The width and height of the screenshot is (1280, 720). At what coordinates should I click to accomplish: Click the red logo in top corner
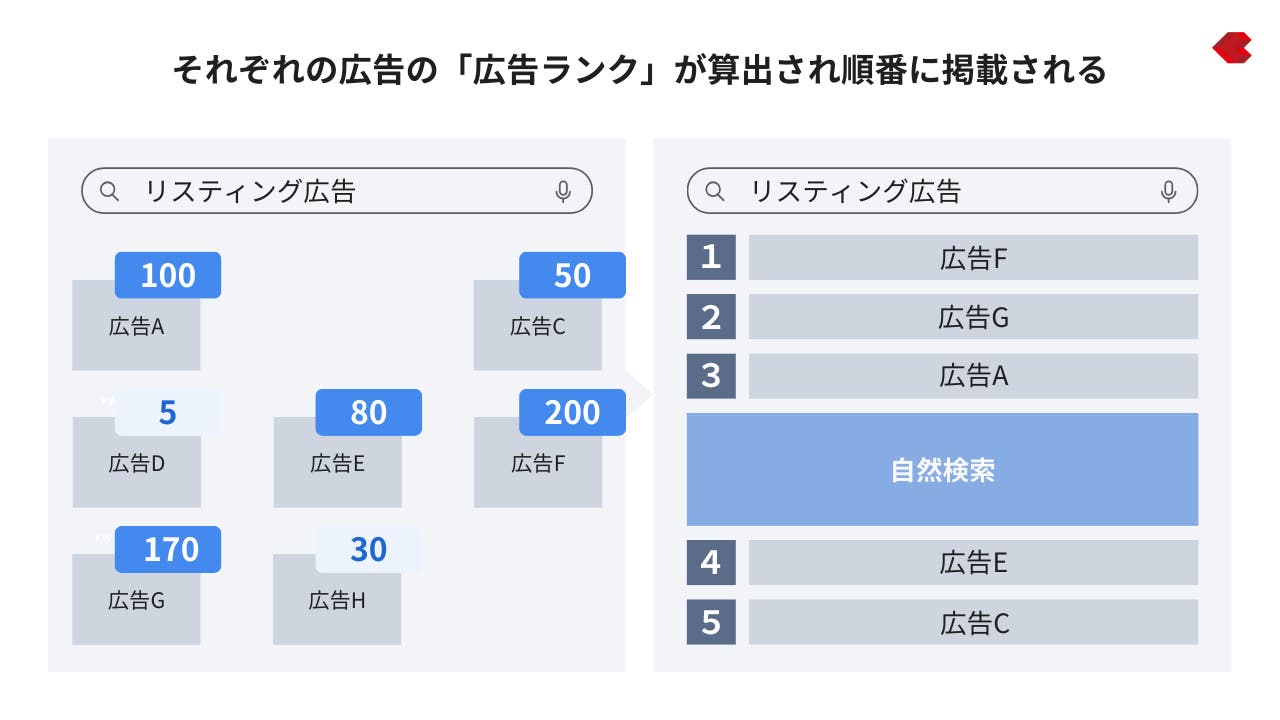pyautogui.click(x=1232, y=48)
